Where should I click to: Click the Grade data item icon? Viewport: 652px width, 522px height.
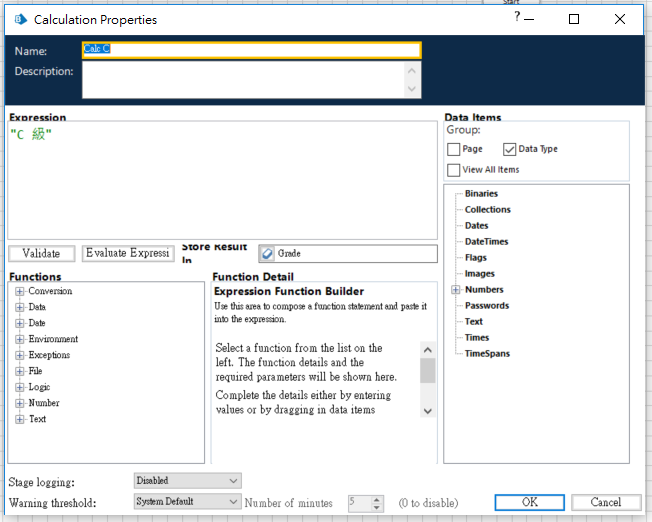click(267, 253)
